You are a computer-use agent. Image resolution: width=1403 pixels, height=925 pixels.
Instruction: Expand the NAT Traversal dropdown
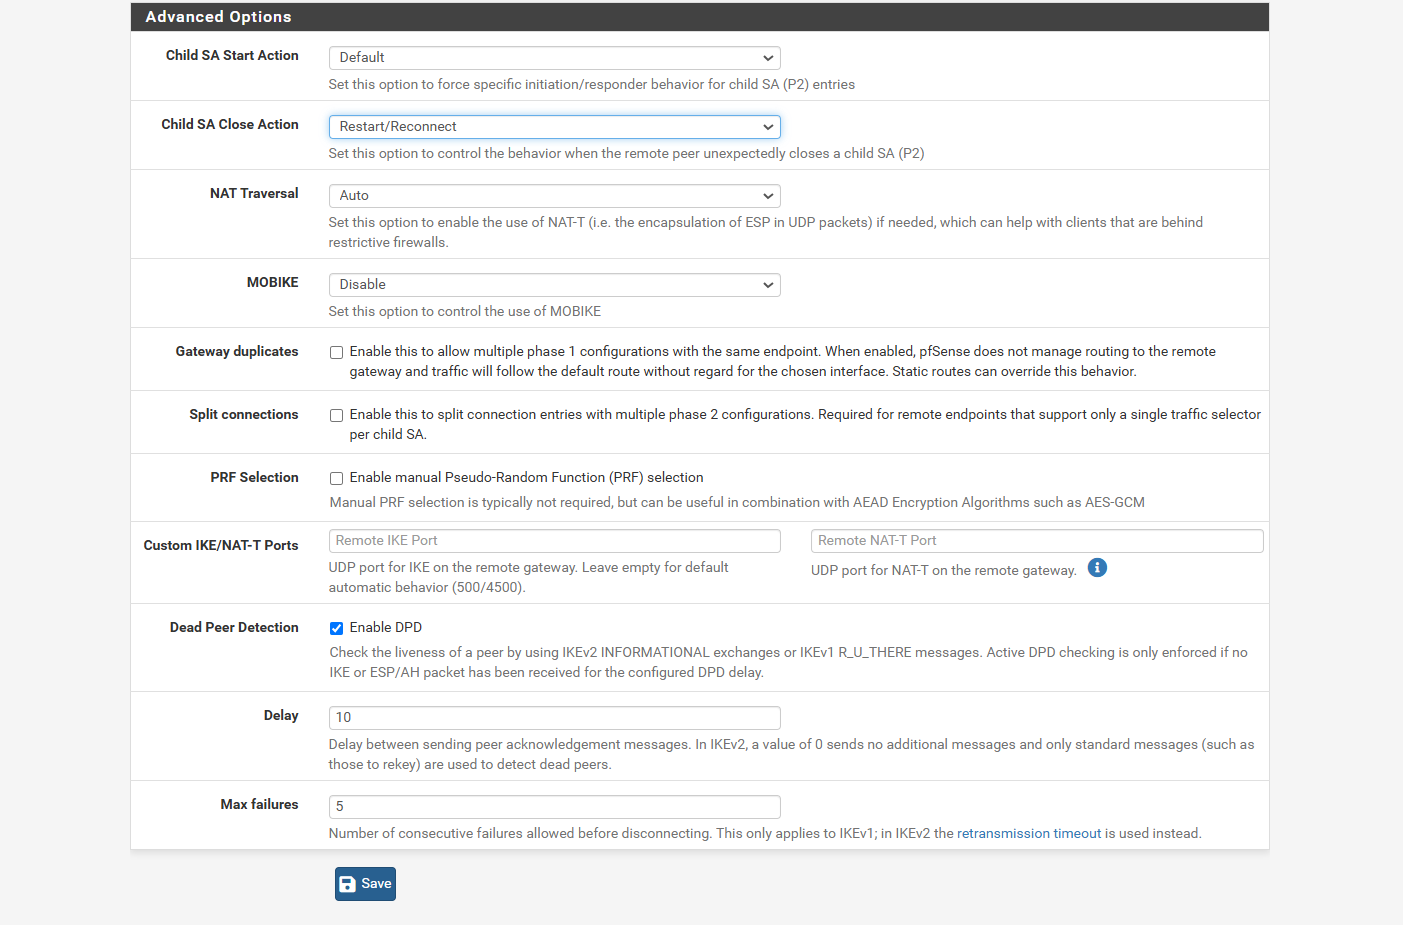point(554,196)
